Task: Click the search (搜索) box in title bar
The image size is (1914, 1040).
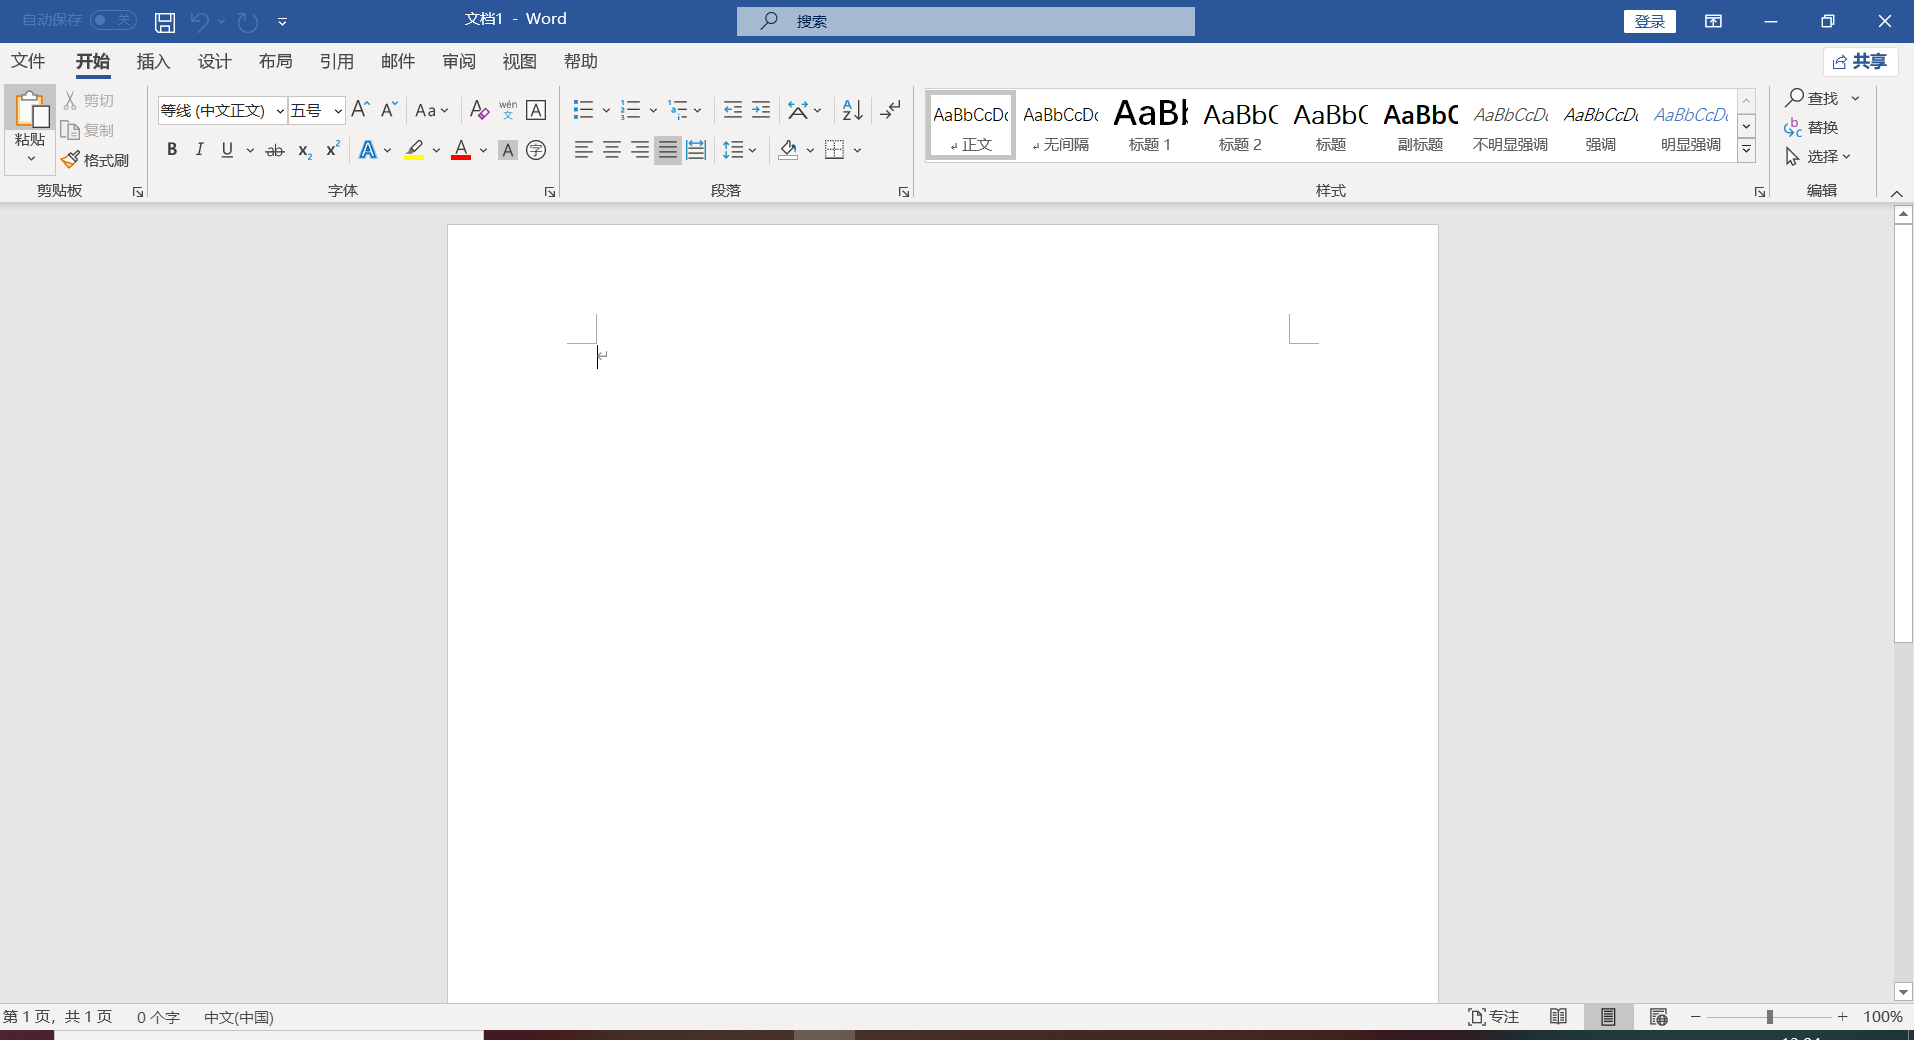Action: (966, 21)
